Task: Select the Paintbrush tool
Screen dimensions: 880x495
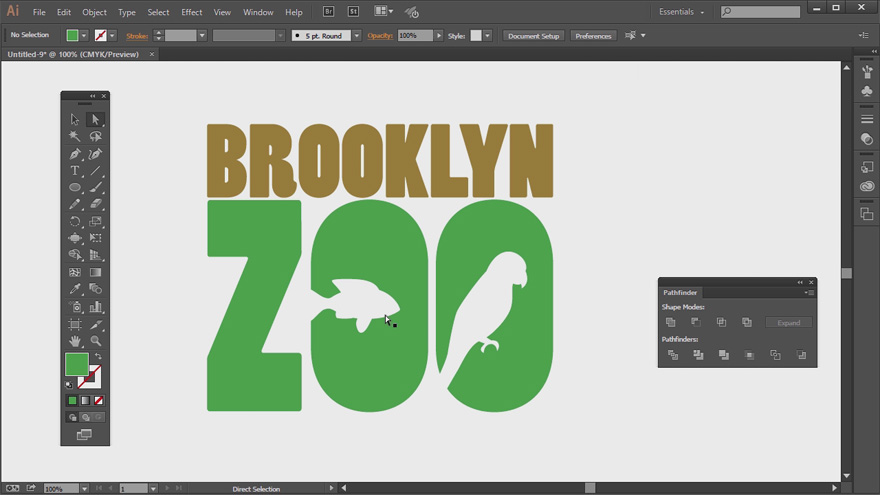Action: click(95, 187)
